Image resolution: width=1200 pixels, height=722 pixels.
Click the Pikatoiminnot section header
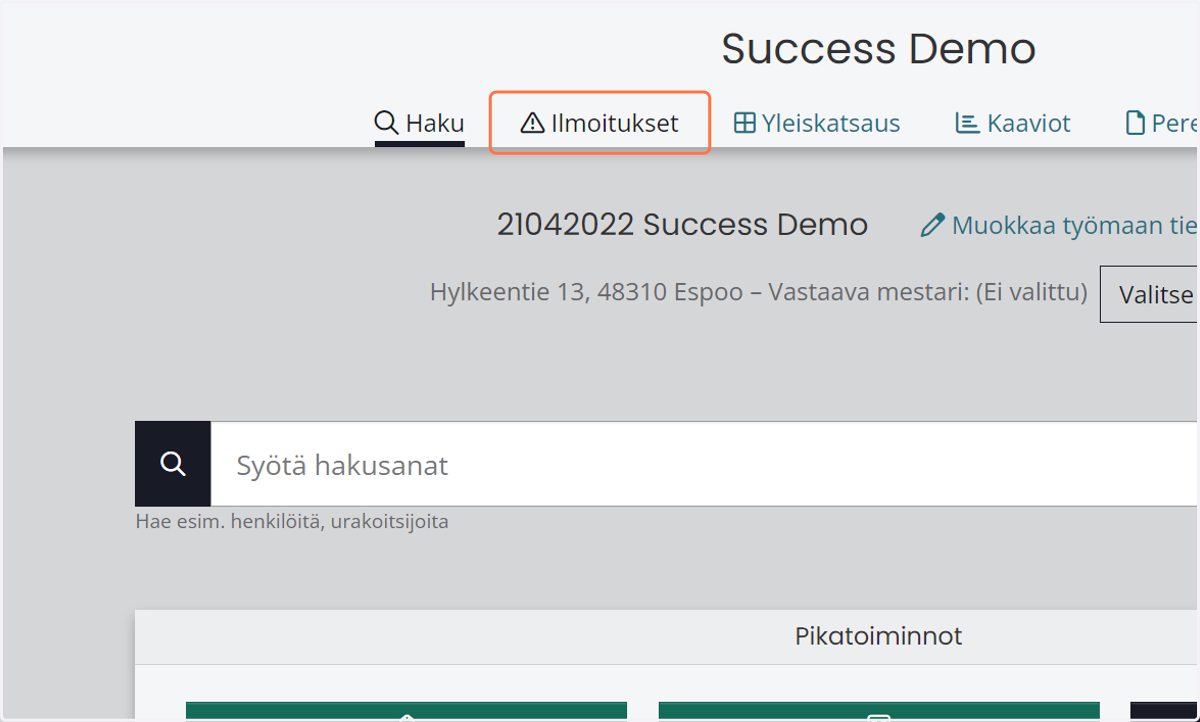pos(878,636)
